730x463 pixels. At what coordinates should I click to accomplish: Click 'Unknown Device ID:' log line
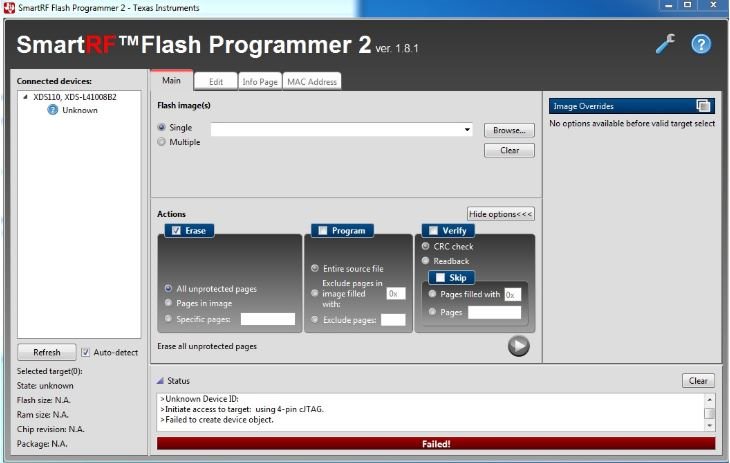pos(199,399)
